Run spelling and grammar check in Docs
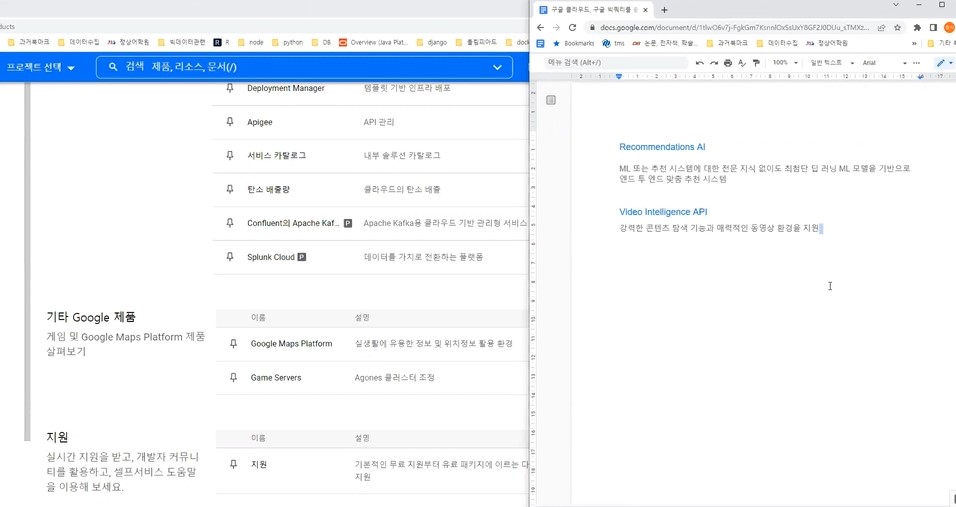 pos(742,63)
